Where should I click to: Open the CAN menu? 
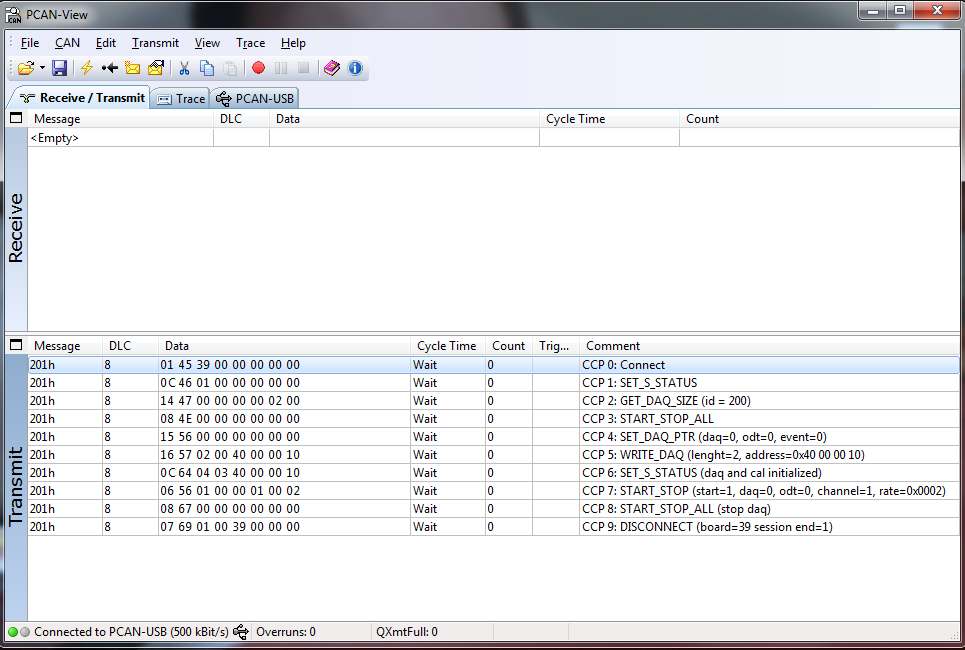[67, 43]
